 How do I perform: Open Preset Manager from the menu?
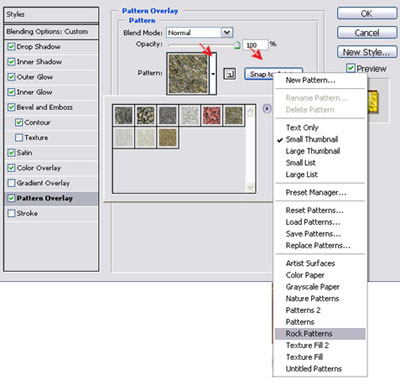pyautogui.click(x=316, y=192)
